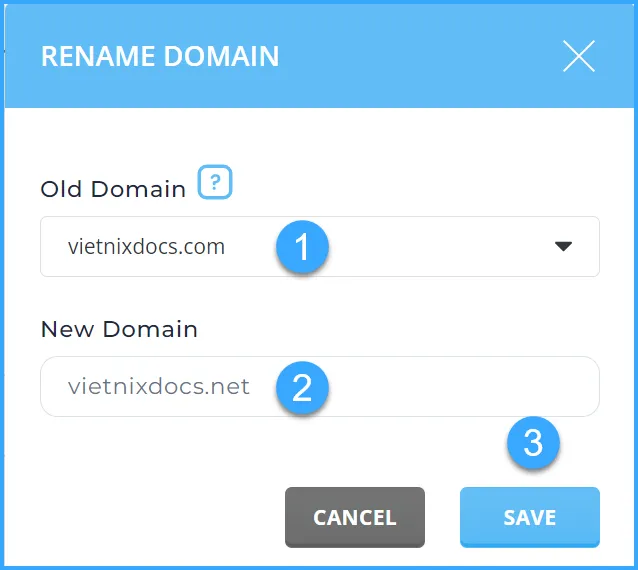The width and height of the screenshot is (638, 570).
Task: Open the Old Domain help icon
Action: pos(215,184)
